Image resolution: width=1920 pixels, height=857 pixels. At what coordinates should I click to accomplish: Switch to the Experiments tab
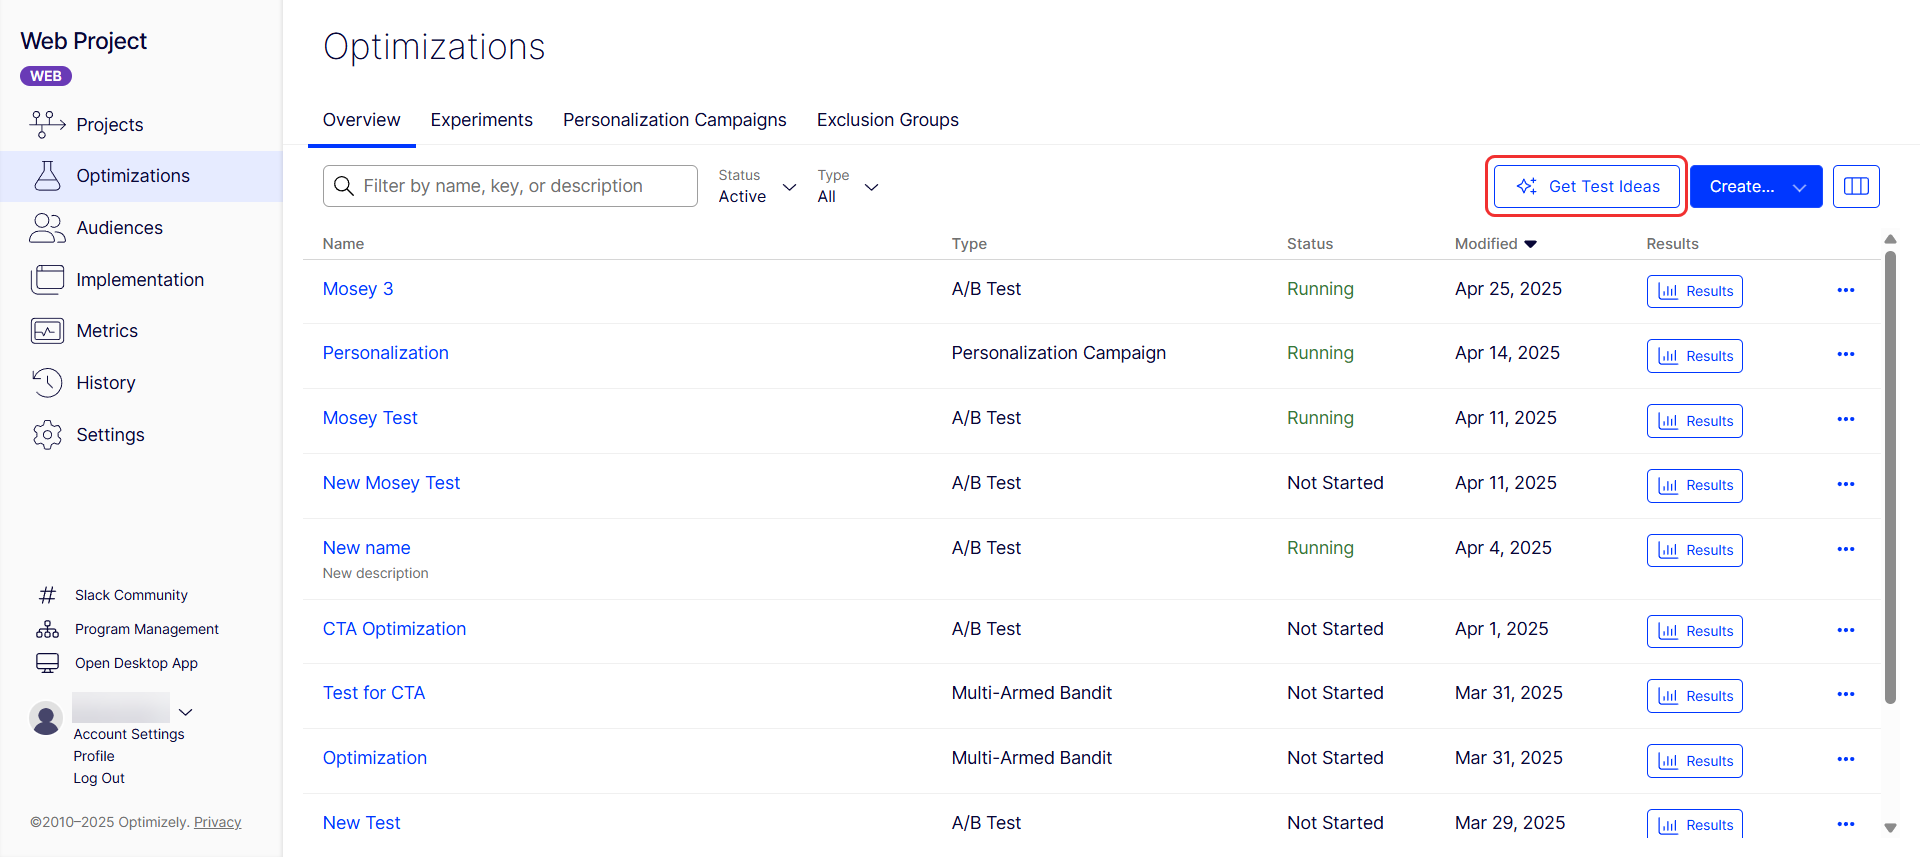click(481, 120)
